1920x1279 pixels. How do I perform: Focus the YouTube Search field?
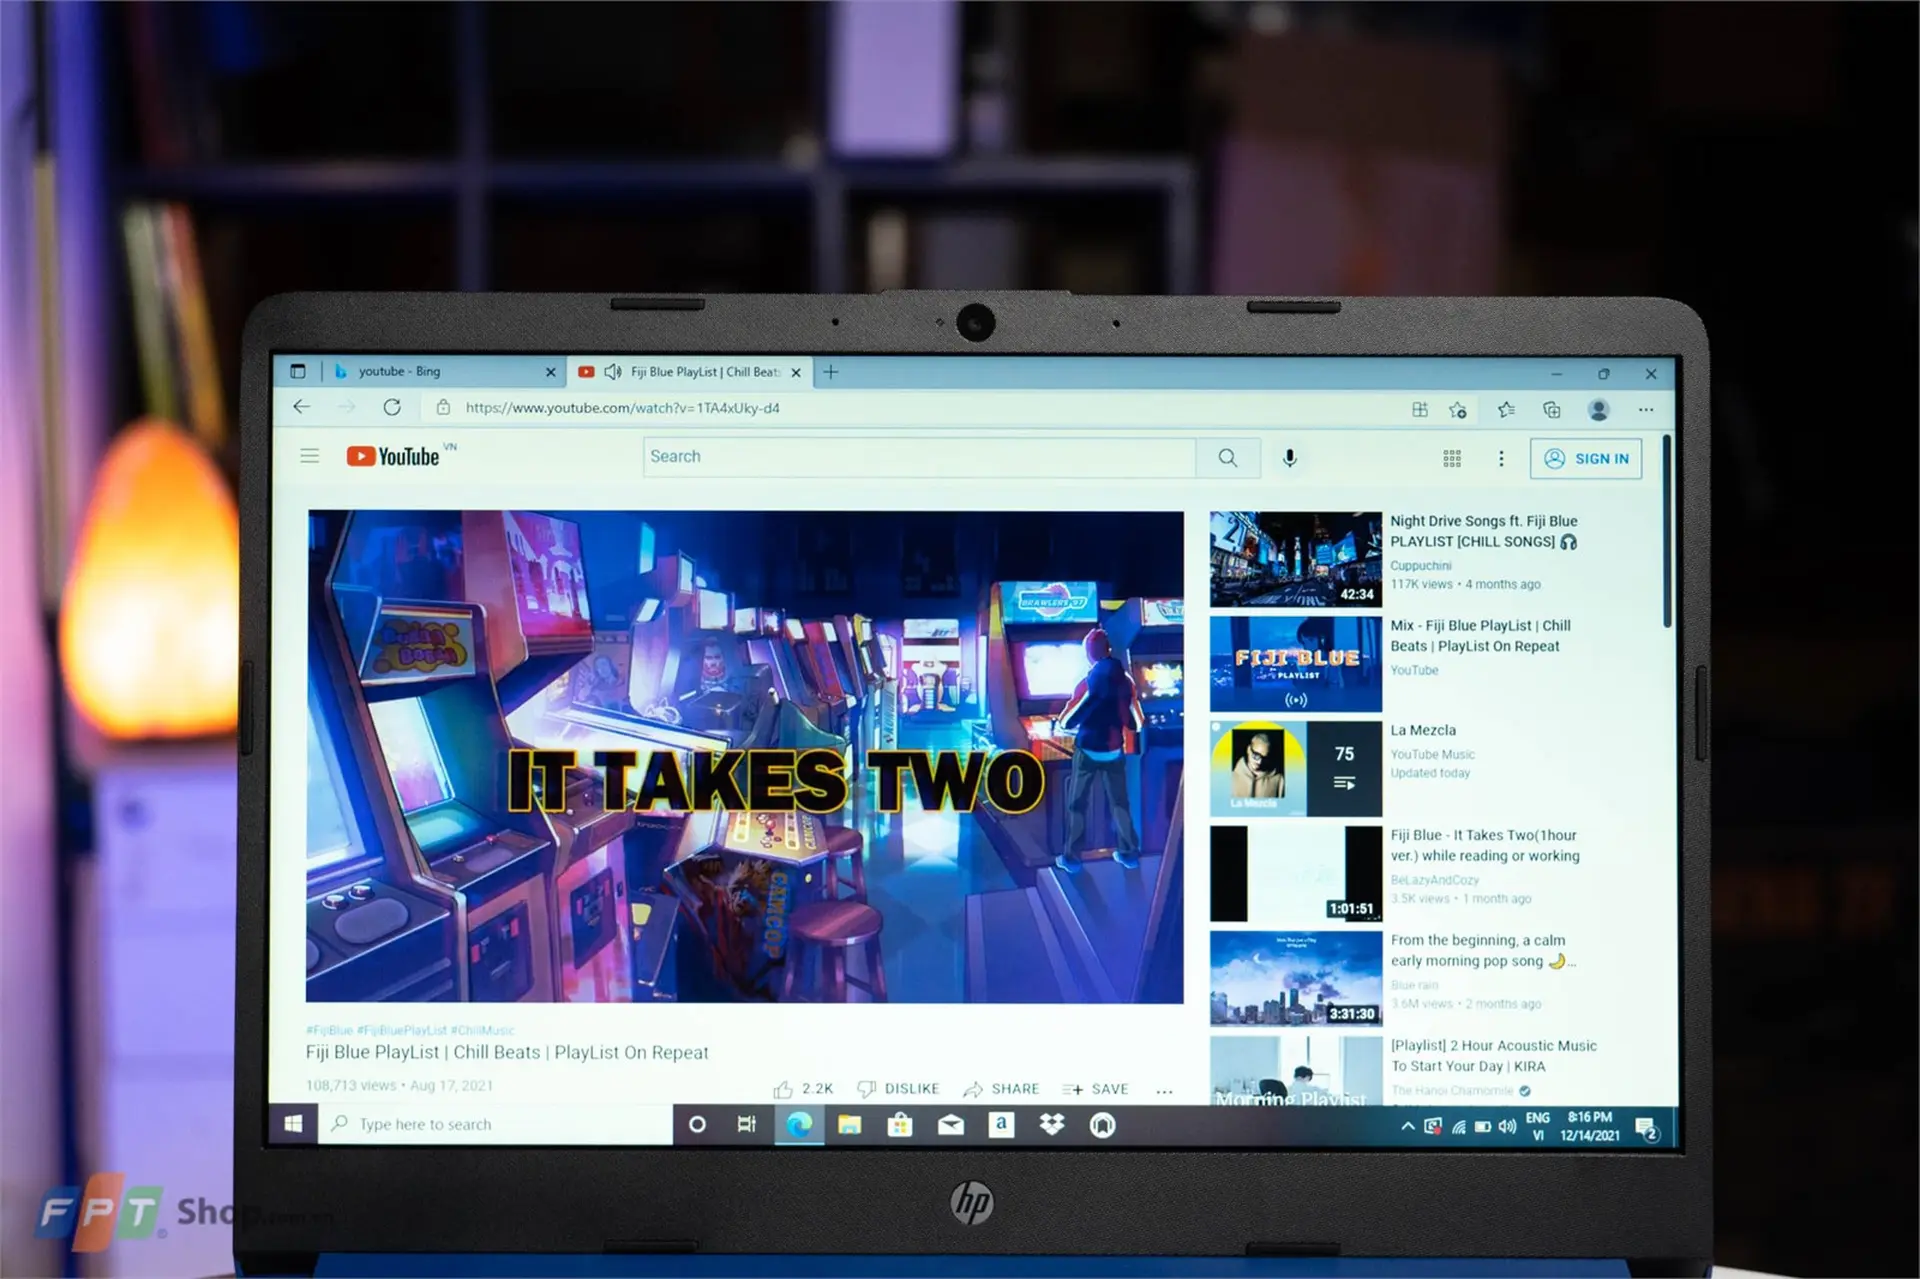click(x=920, y=457)
